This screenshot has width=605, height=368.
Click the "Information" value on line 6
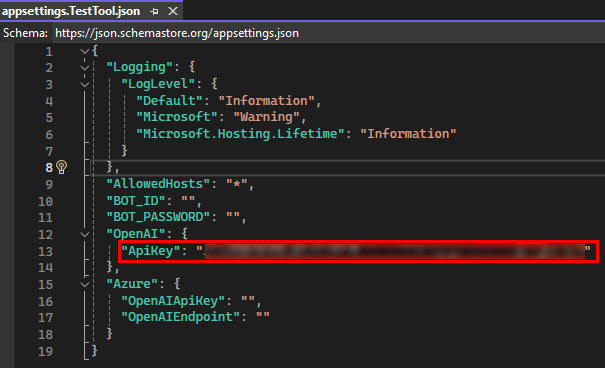[408, 134]
